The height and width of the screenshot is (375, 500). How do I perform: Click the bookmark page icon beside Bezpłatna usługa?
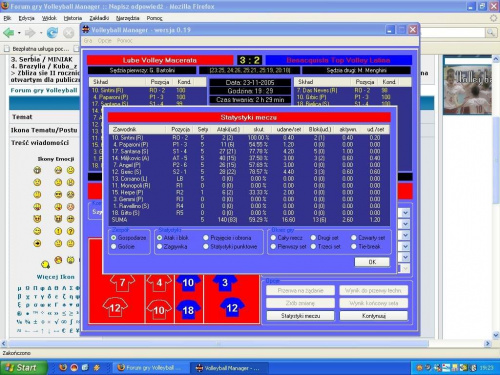(7, 49)
